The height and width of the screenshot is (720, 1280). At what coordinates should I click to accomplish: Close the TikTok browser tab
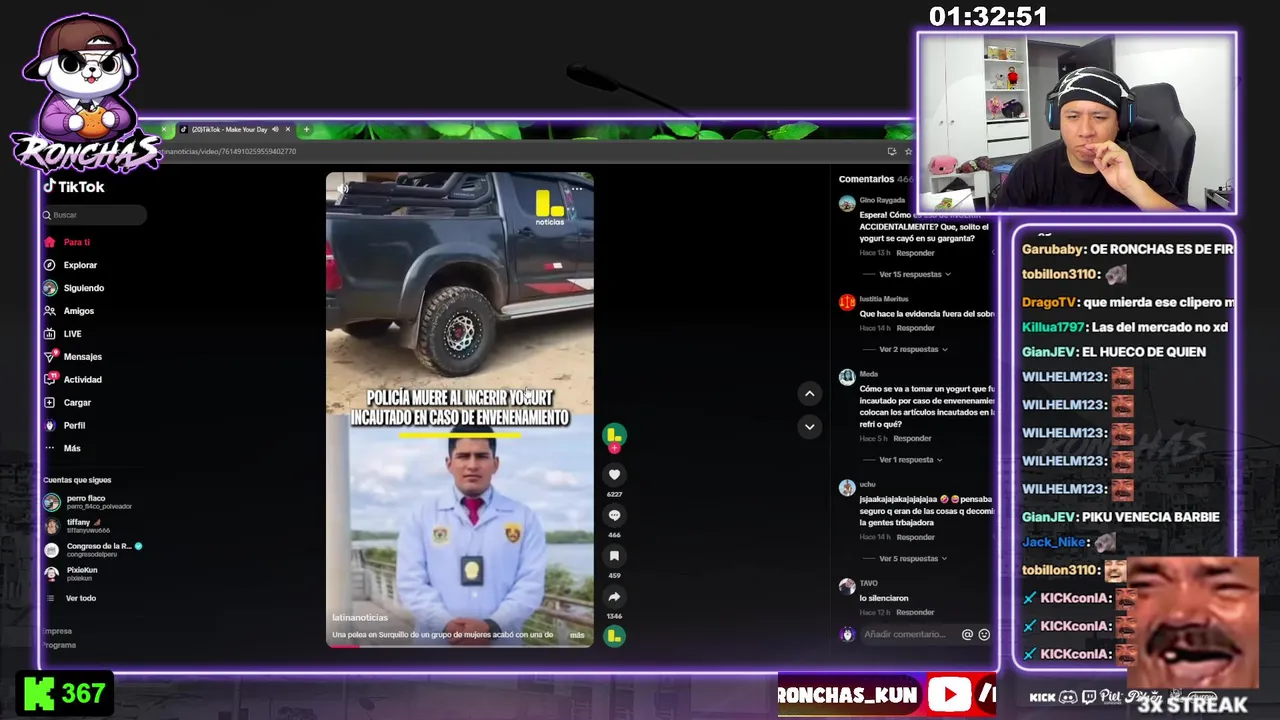[x=288, y=129]
